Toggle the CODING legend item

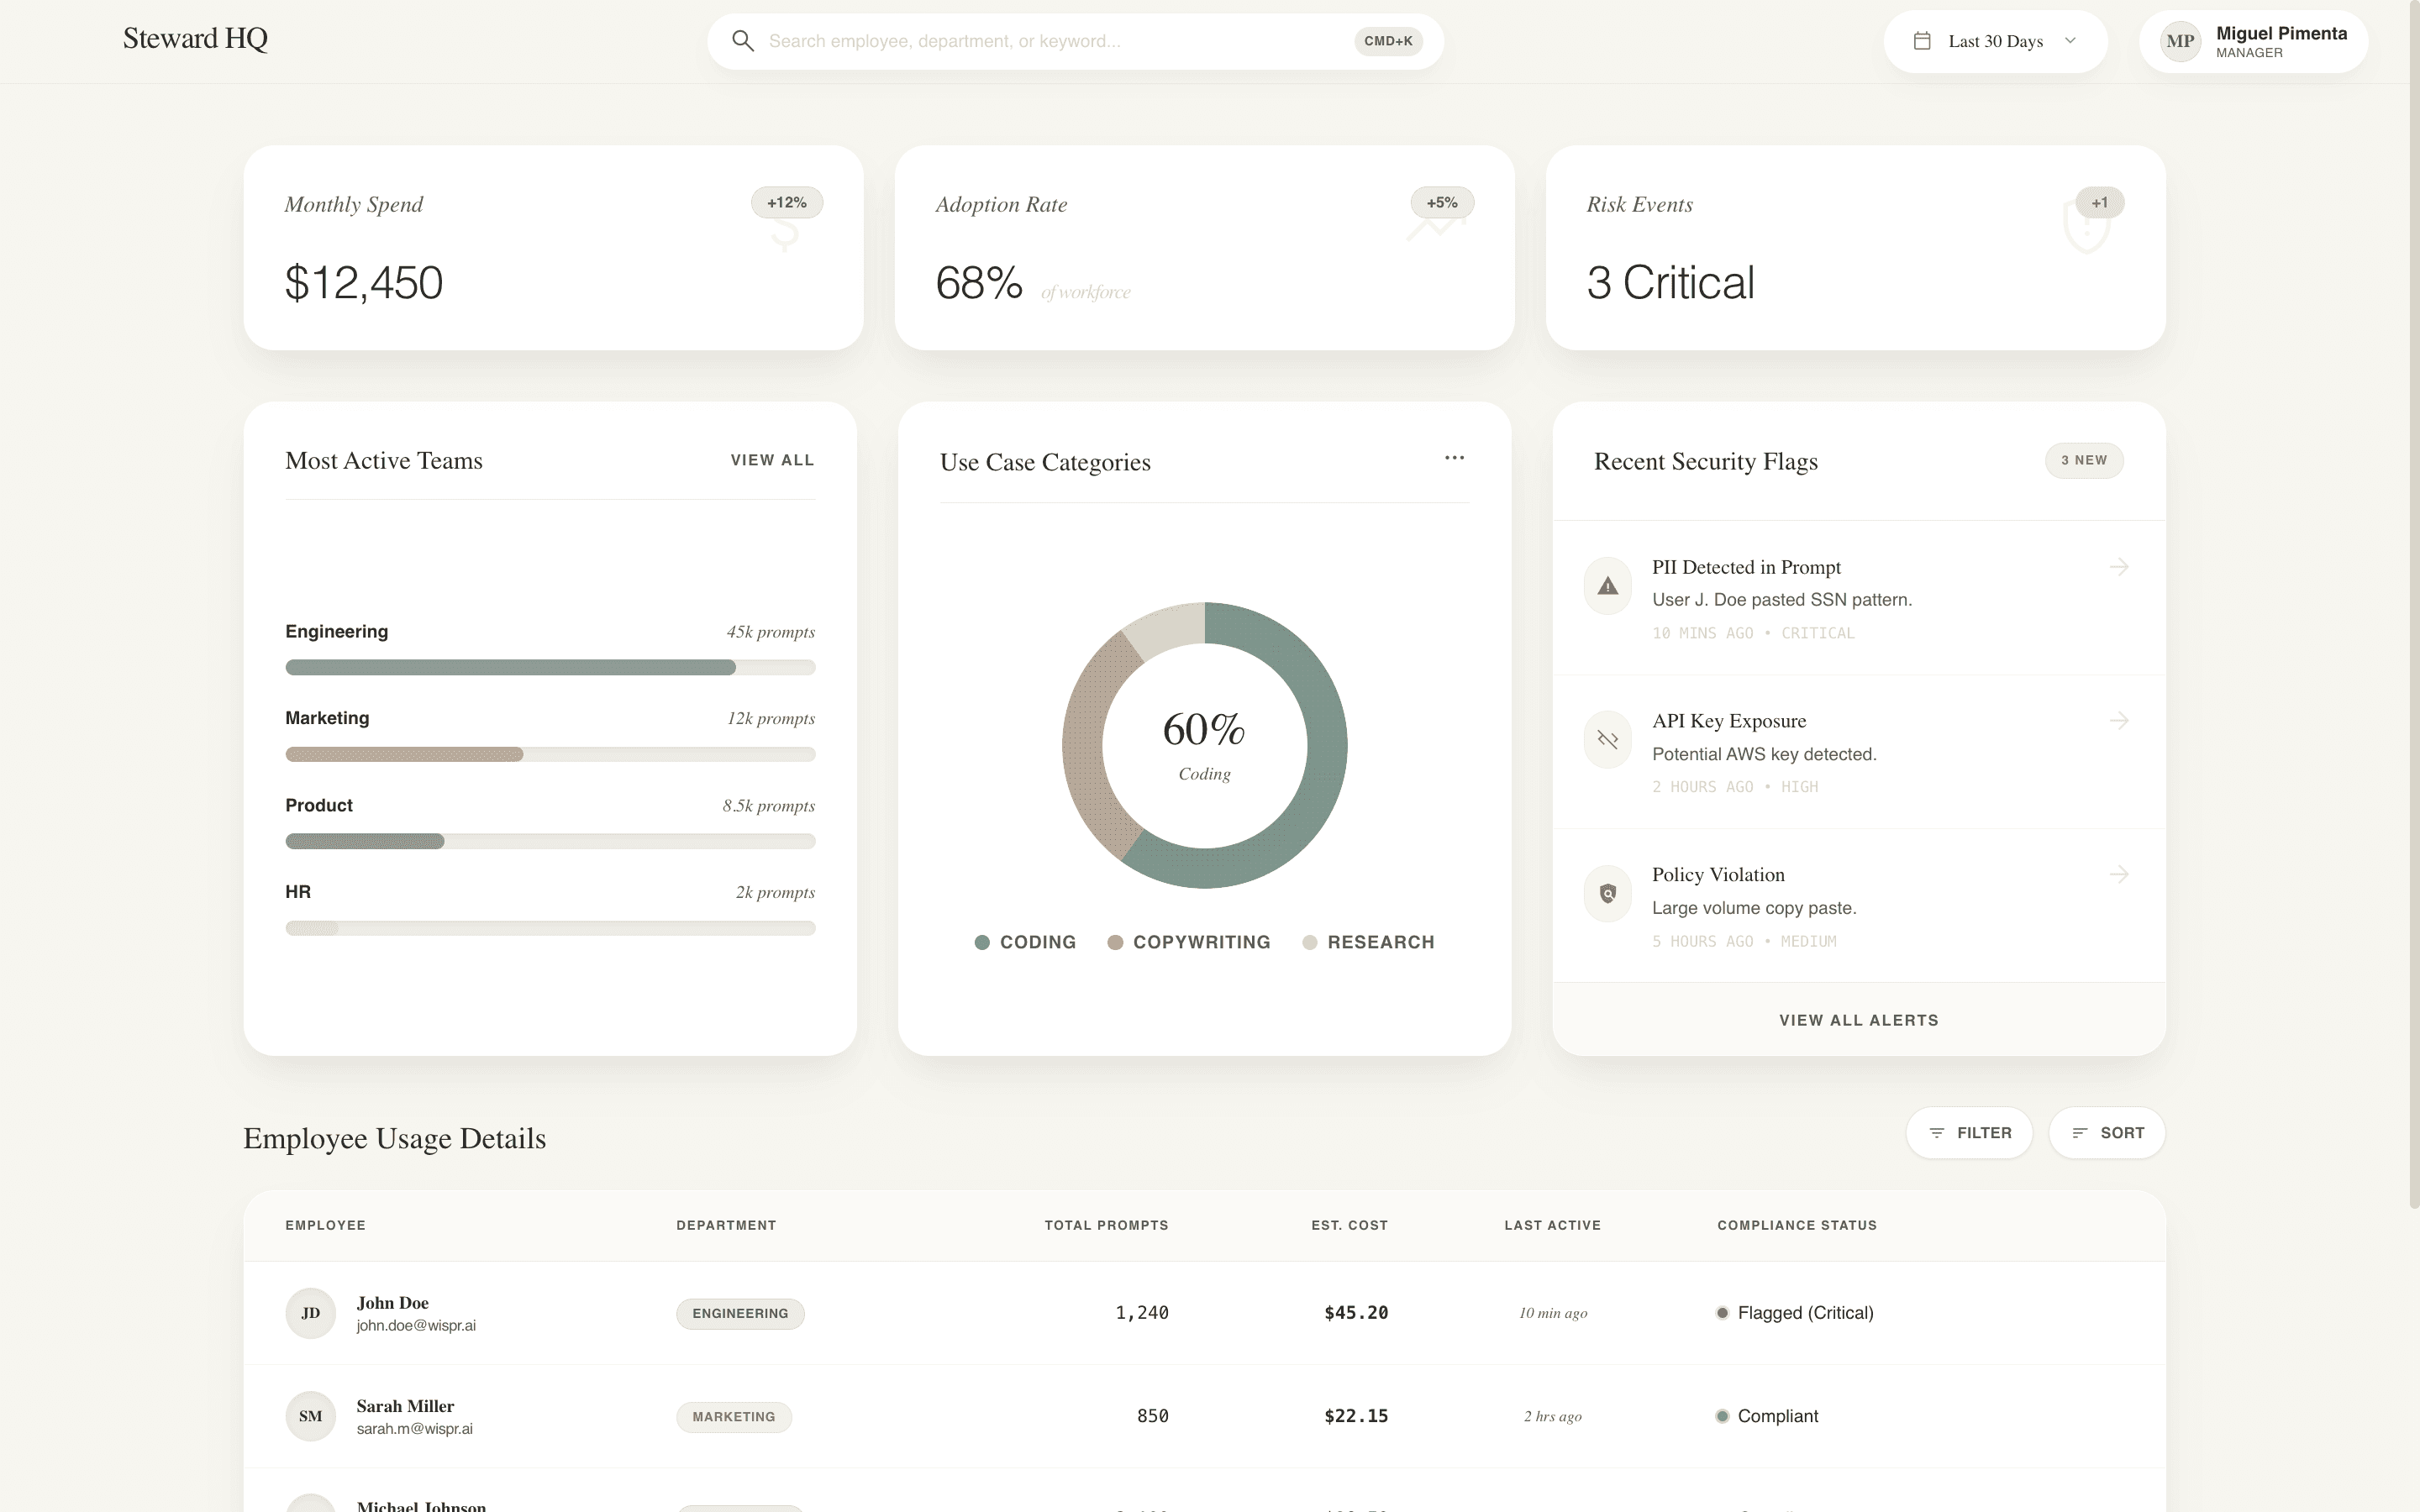[1024, 941]
